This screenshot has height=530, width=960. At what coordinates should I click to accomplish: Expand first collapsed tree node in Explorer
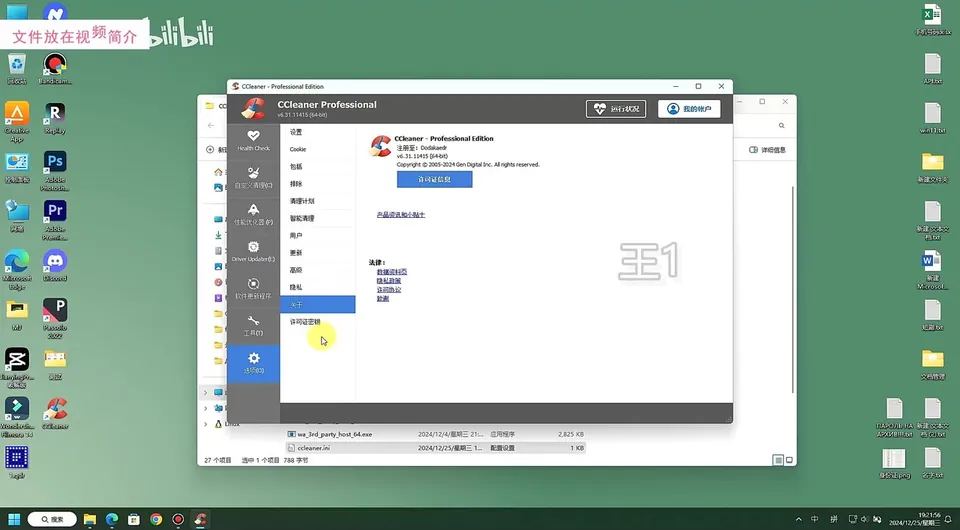(205, 392)
